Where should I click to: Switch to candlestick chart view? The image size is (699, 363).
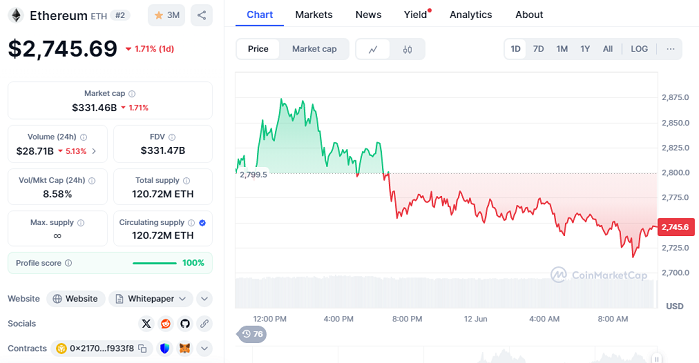pyautogui.click(x=407, y=49)
